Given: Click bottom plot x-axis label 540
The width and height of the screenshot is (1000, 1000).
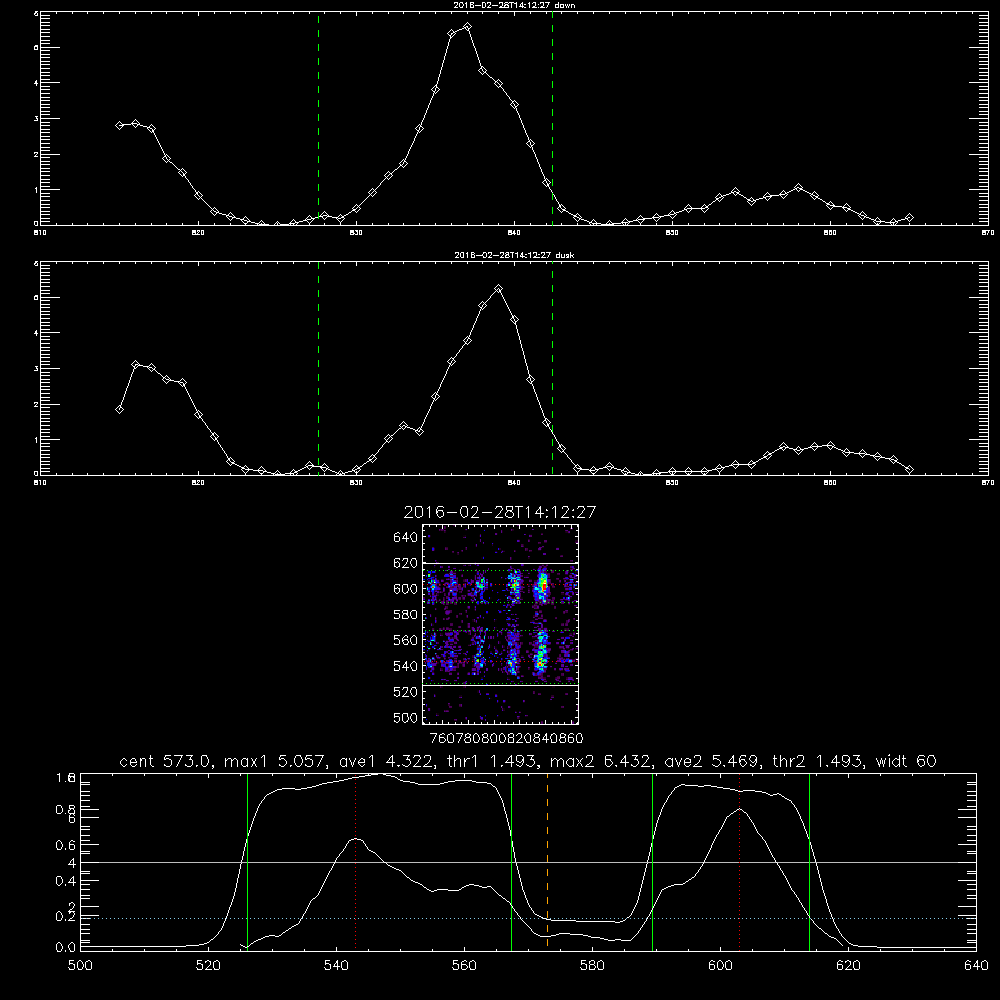Looking at the screenshot, I should tap(336, 966).
